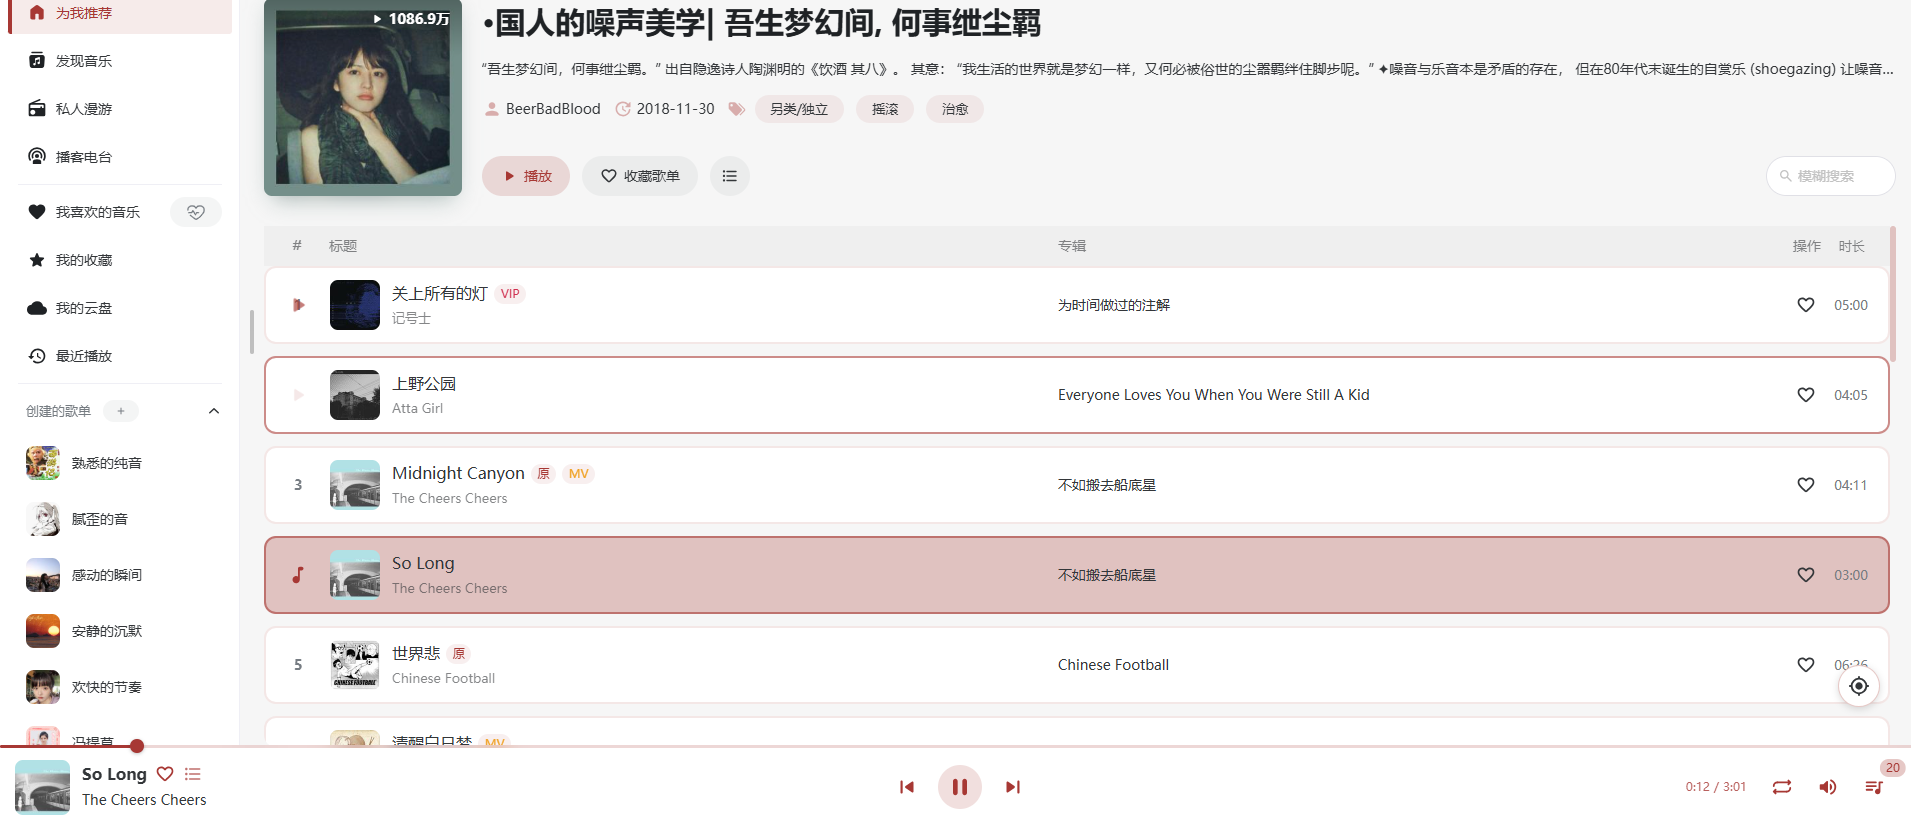
Task: Go to 私人漫游 in the sidebar
Action: 120,109
